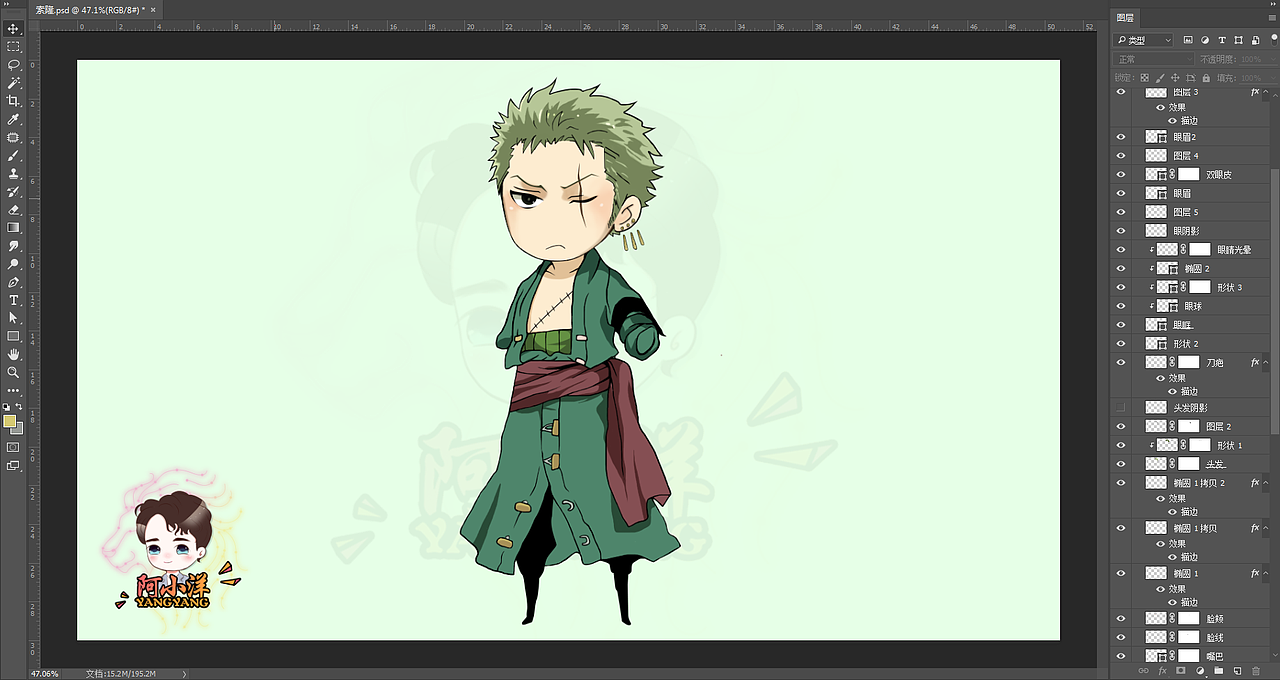Create a new layer group
This screenshot has height=680, width=1280.
coord(1218,671)
